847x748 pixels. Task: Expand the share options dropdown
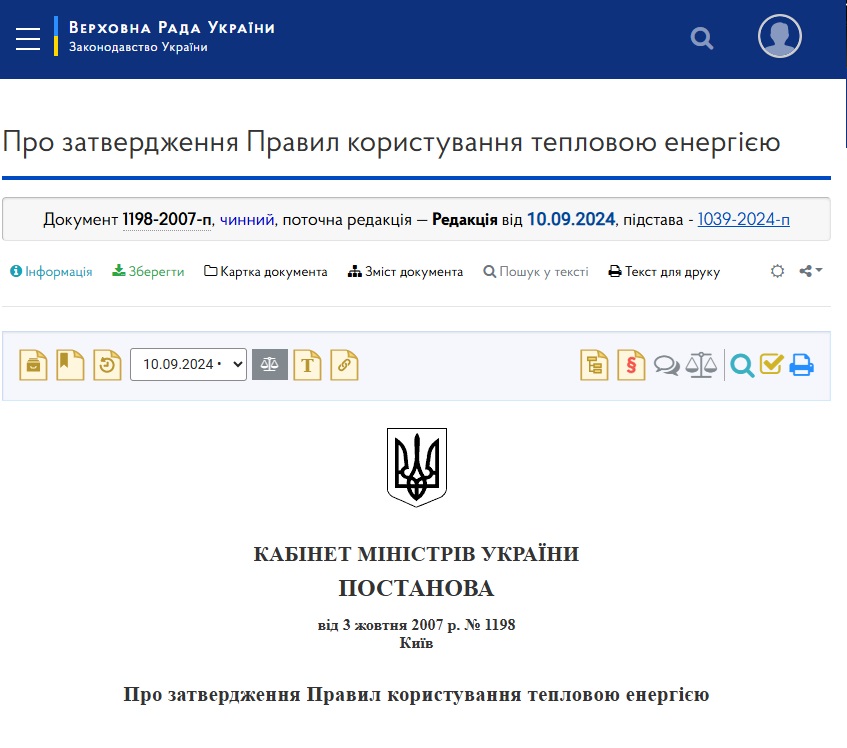(811, 271)
